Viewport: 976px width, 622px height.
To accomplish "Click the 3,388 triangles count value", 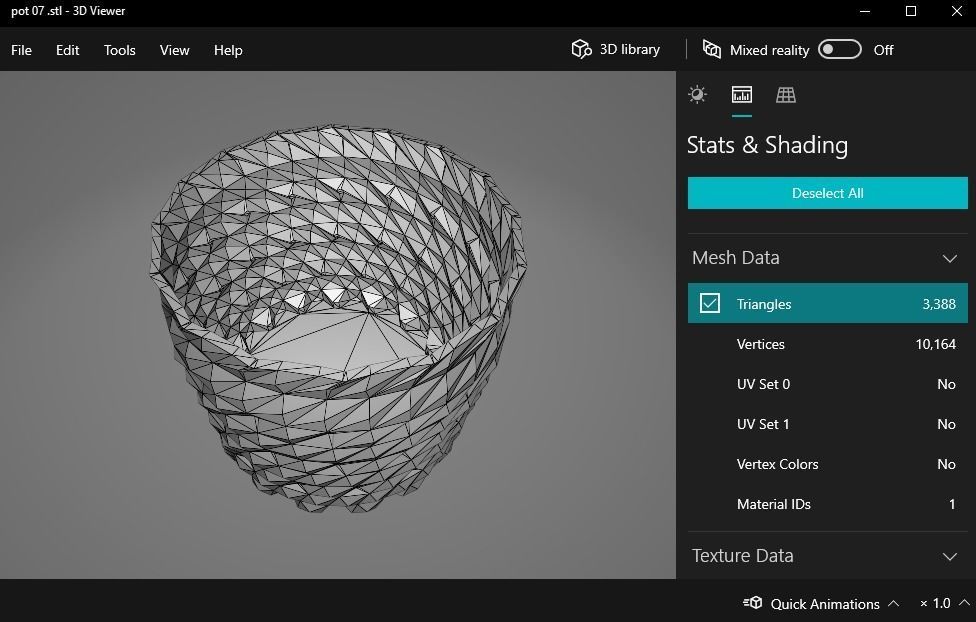I will (x=939, y=304).
